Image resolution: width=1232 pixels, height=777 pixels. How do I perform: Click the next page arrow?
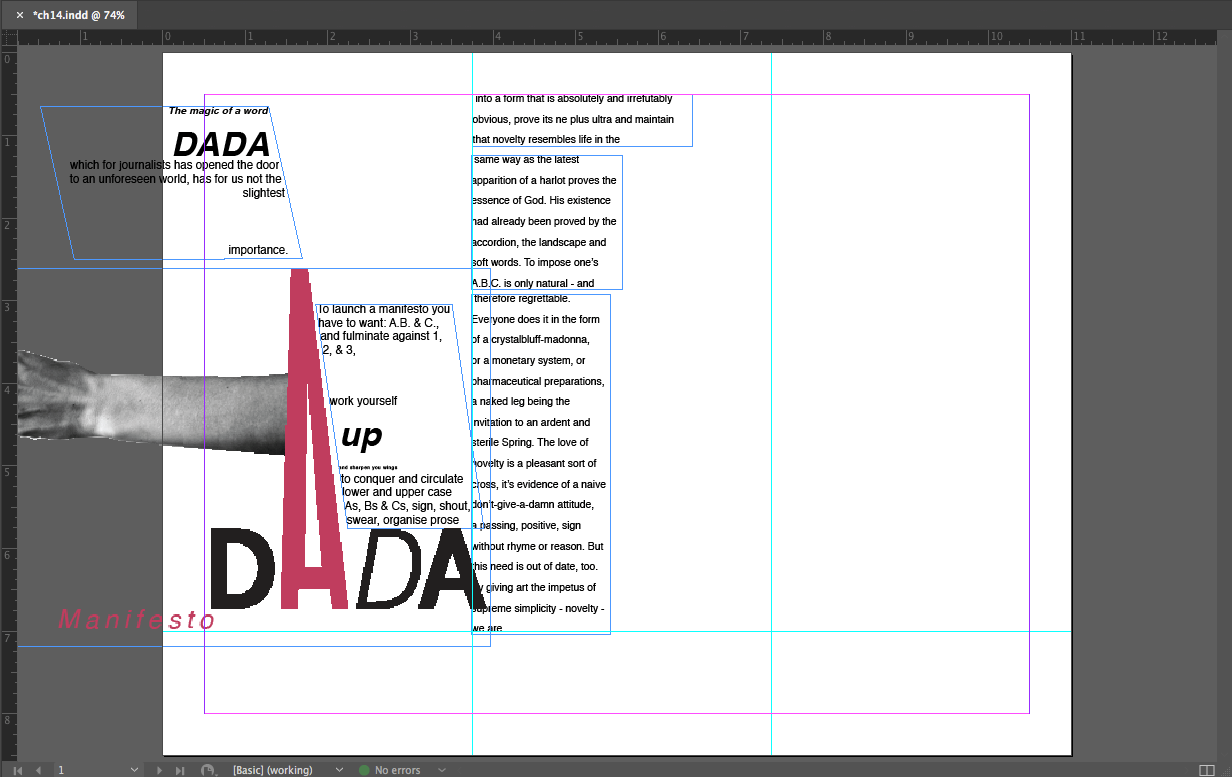(159, 770)
